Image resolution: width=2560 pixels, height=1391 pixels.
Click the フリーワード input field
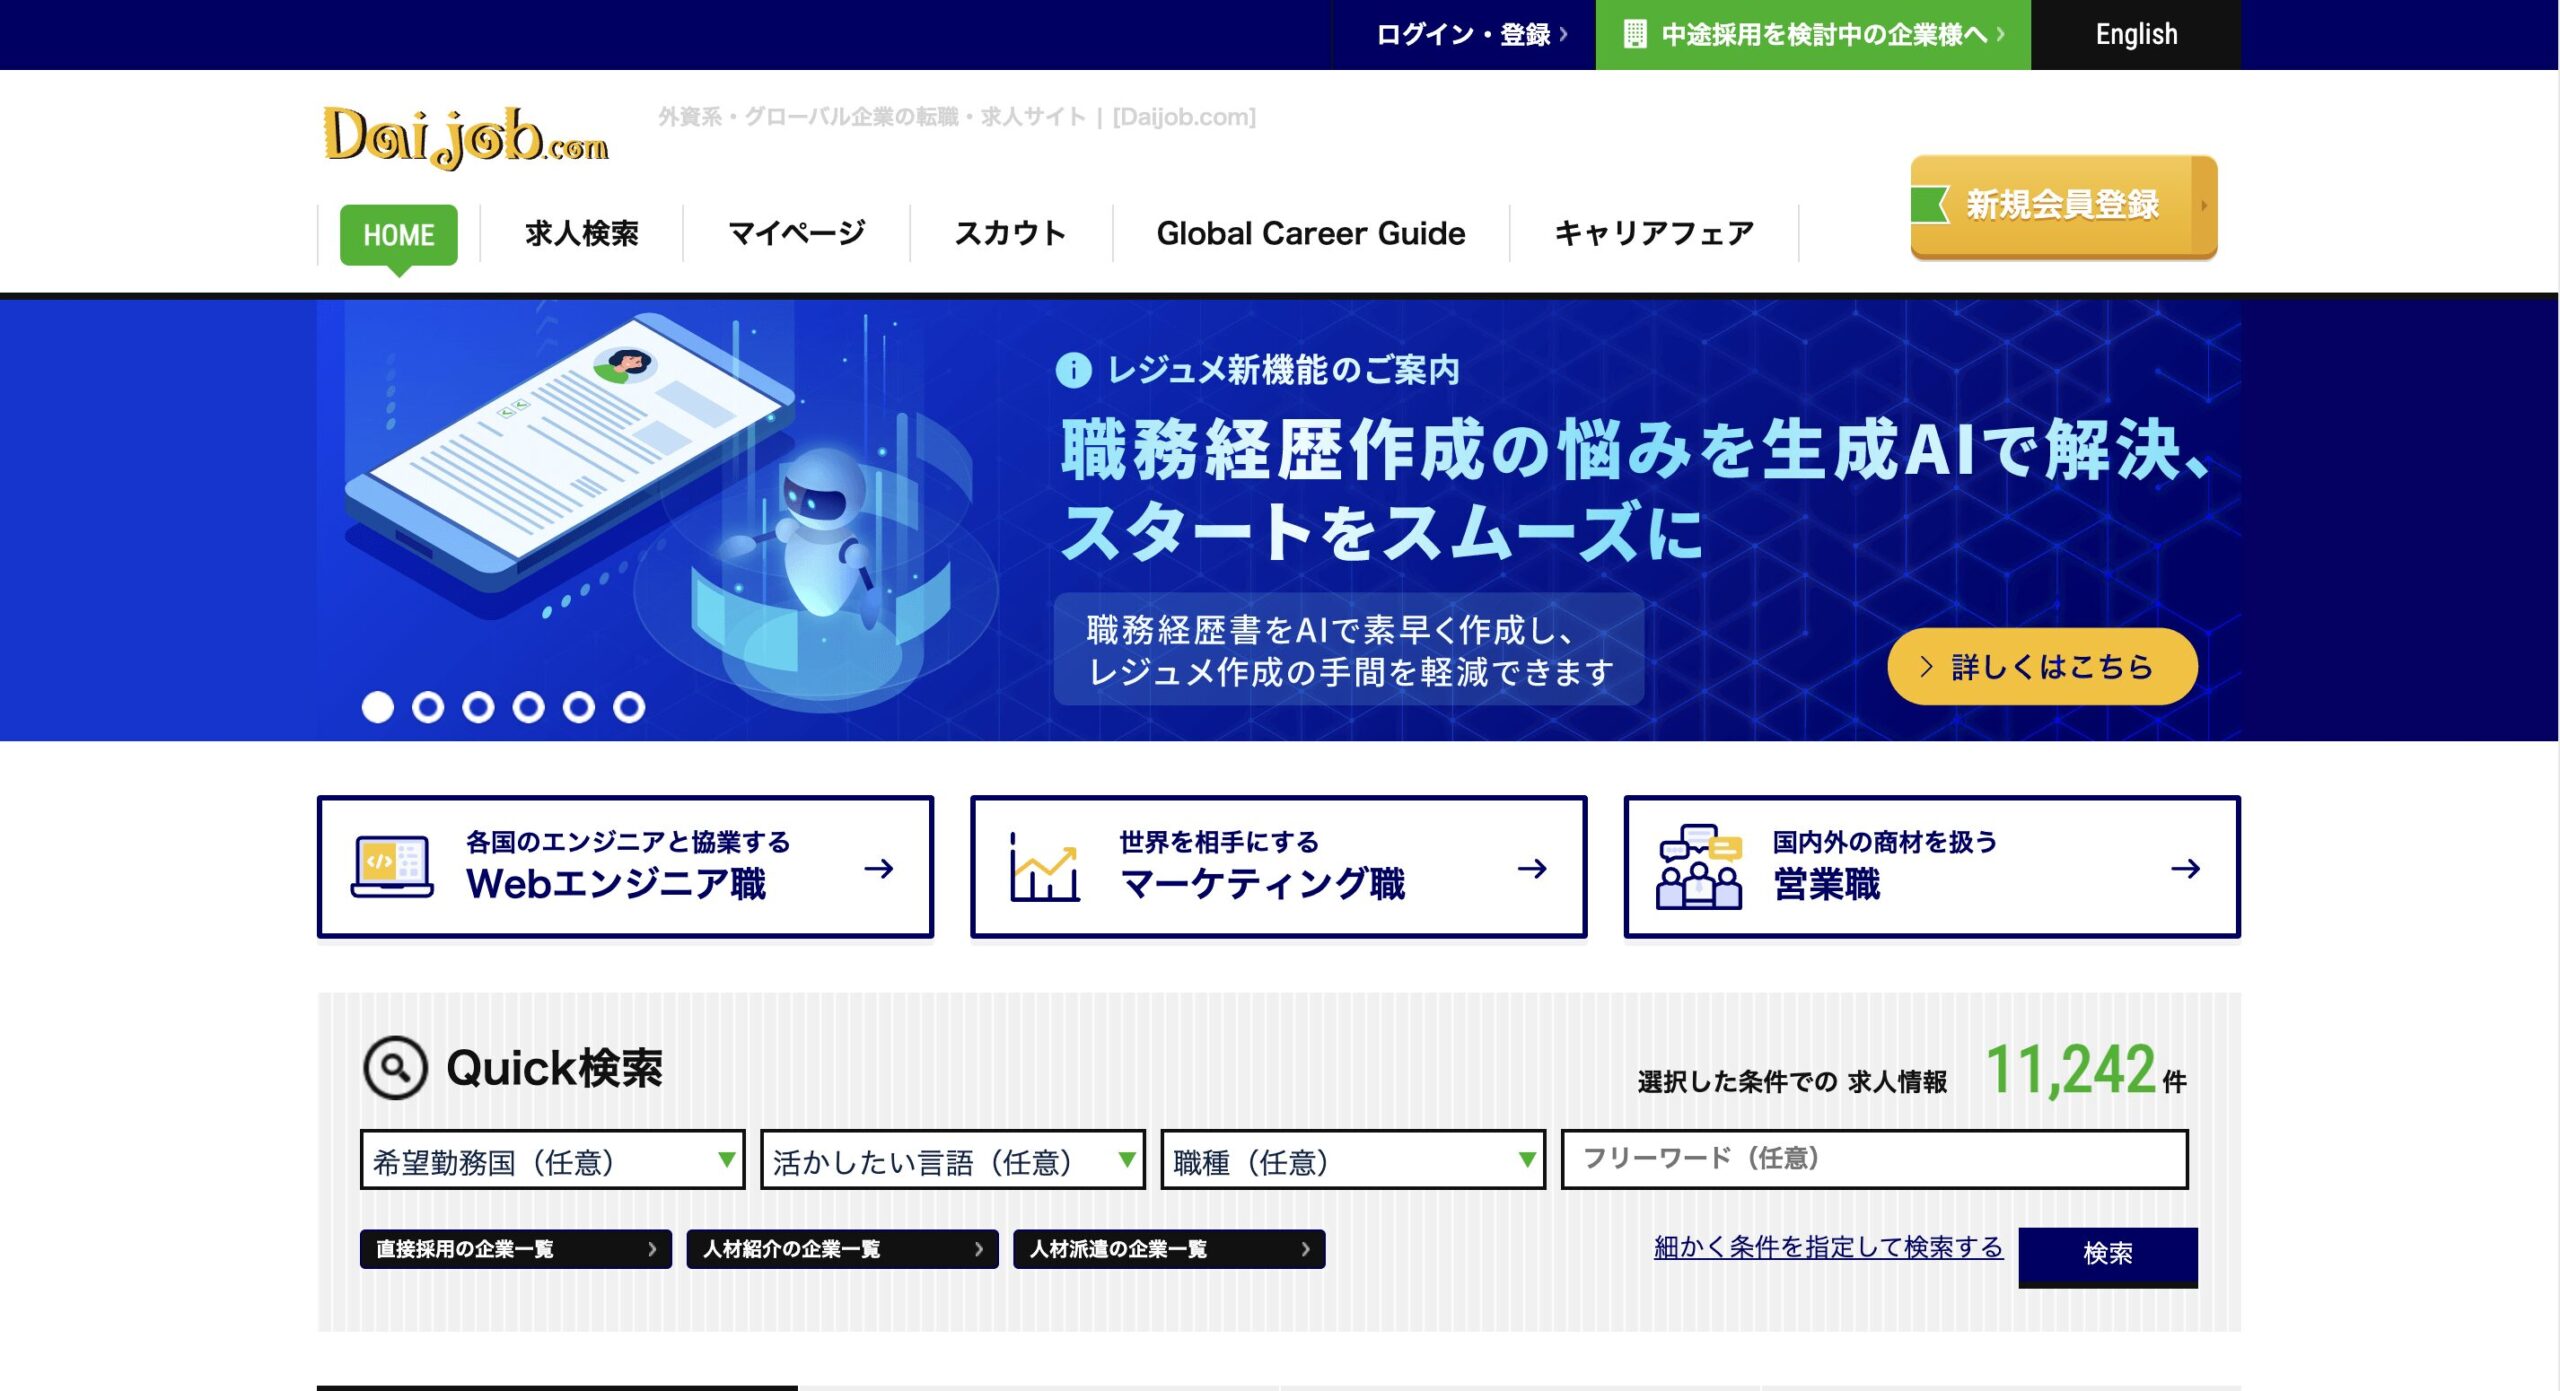click(1874, 1159)
